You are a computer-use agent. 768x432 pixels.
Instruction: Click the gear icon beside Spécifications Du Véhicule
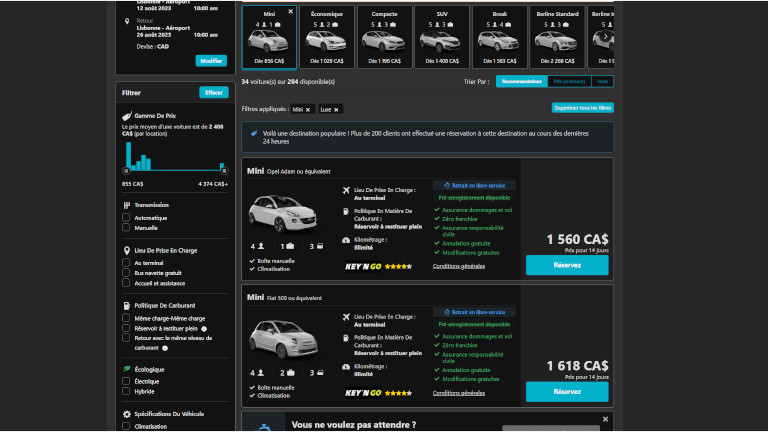point(126,414)
